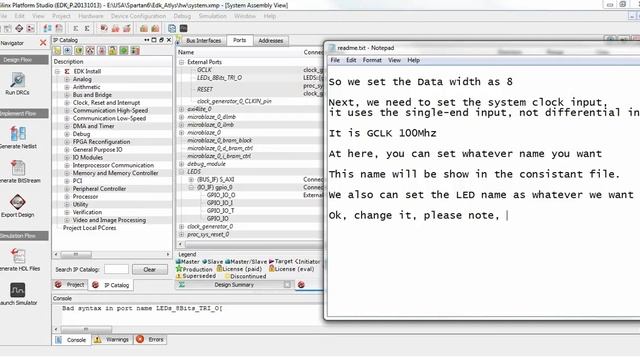Select the GPIO_IO_T port

click(x=220, y=211)
